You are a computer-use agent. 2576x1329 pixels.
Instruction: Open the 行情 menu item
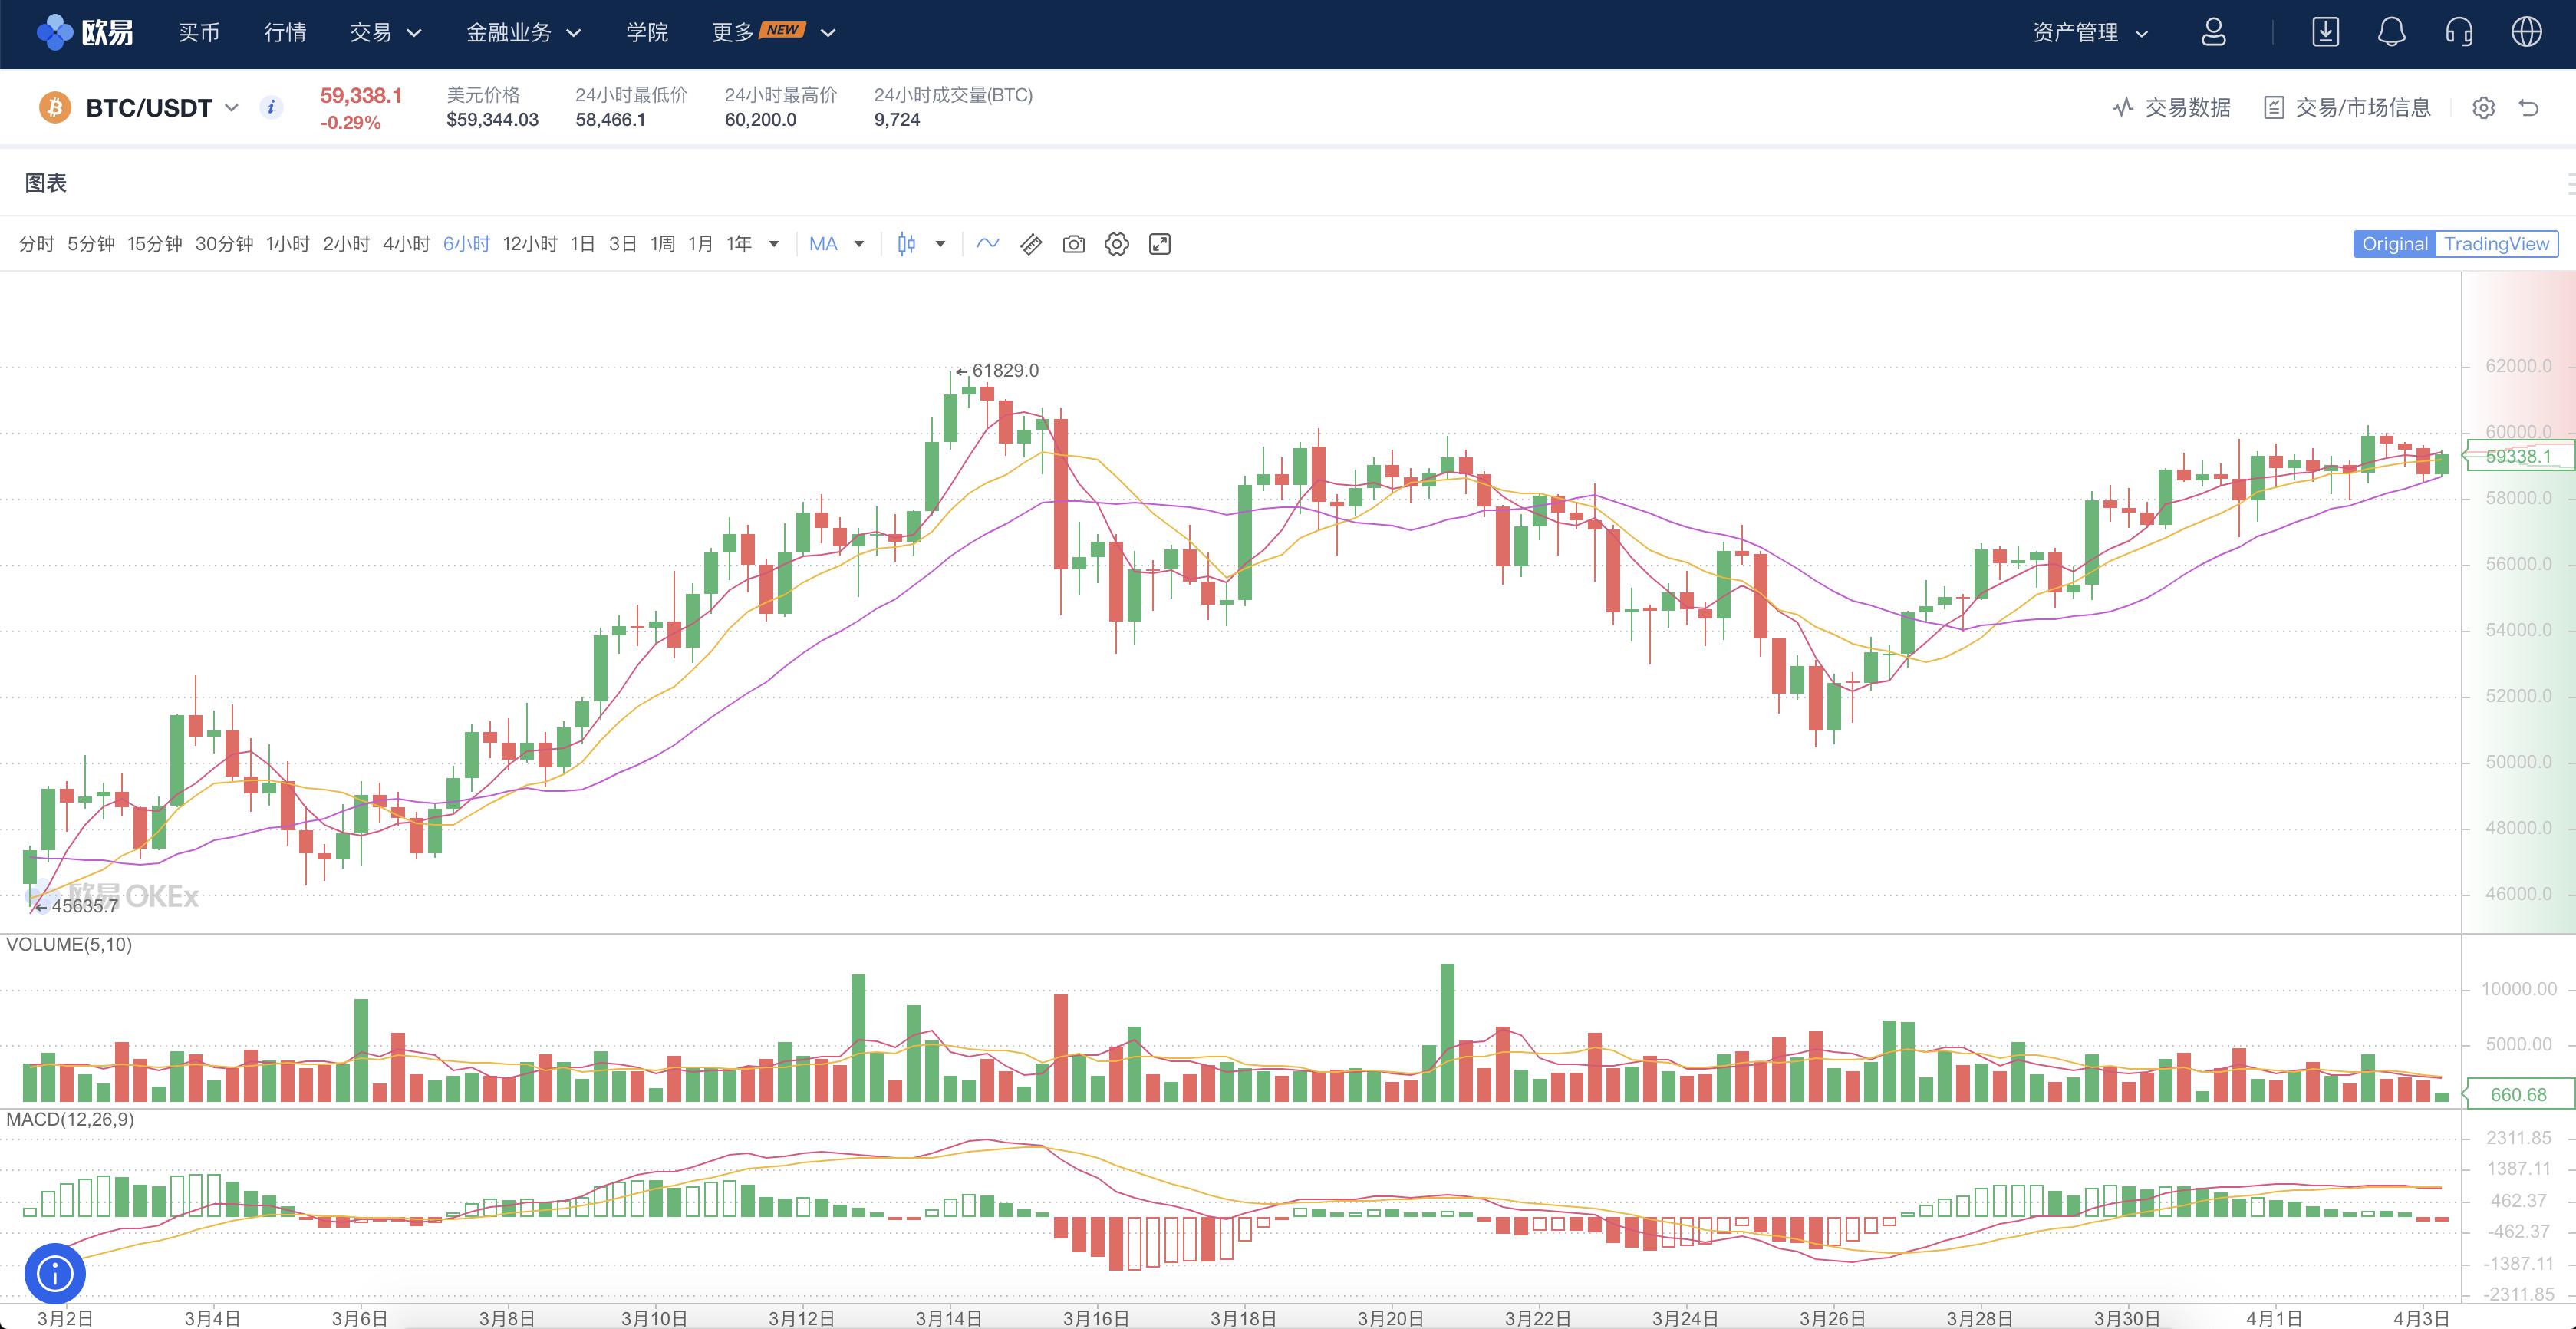[285, 32]
